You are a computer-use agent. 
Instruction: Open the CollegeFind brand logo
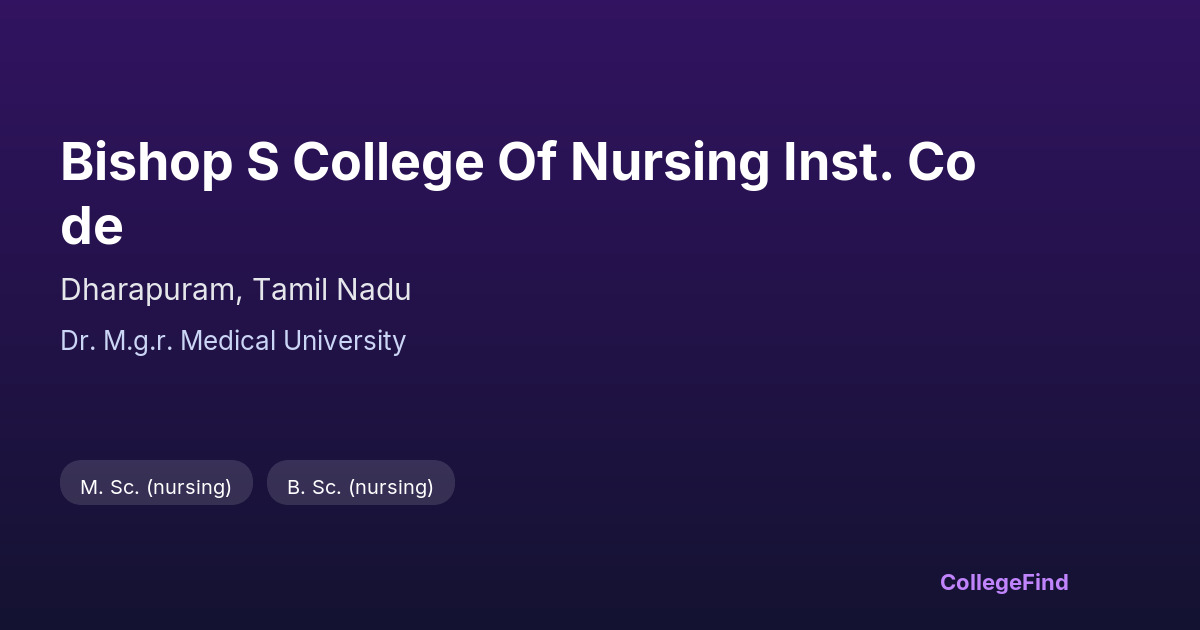(1004, 582)
